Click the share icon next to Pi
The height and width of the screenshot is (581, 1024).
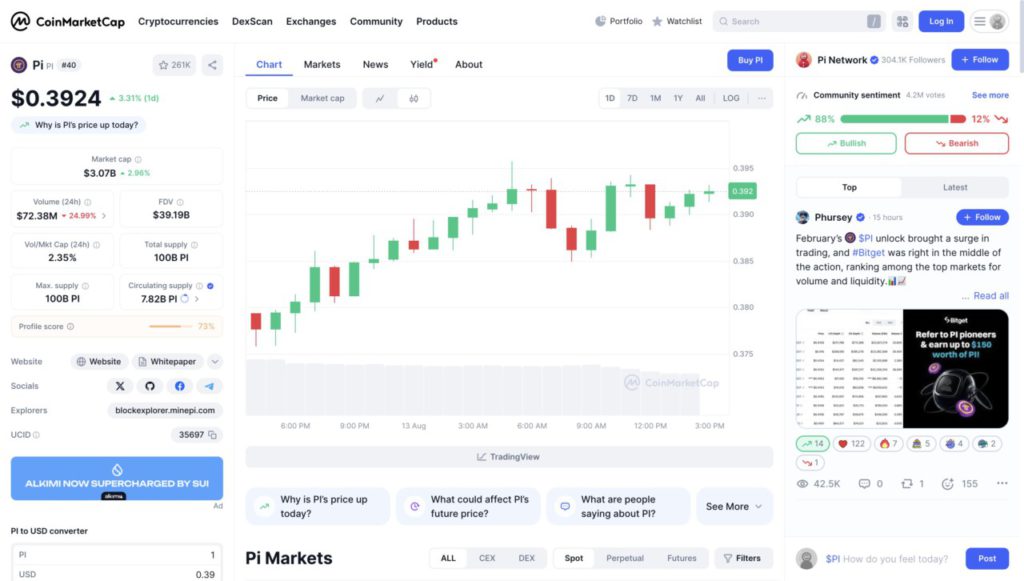pyautogui.click(x=212, y=65)
